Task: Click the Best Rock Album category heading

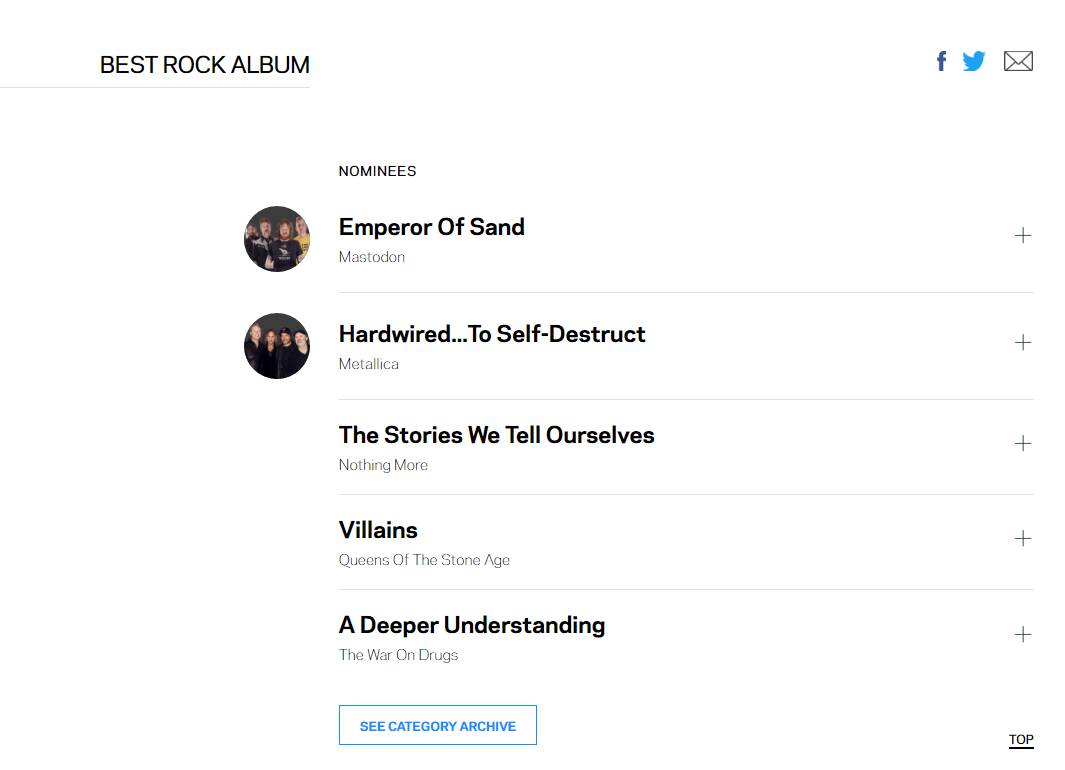Action: click(x=205, y=65)
